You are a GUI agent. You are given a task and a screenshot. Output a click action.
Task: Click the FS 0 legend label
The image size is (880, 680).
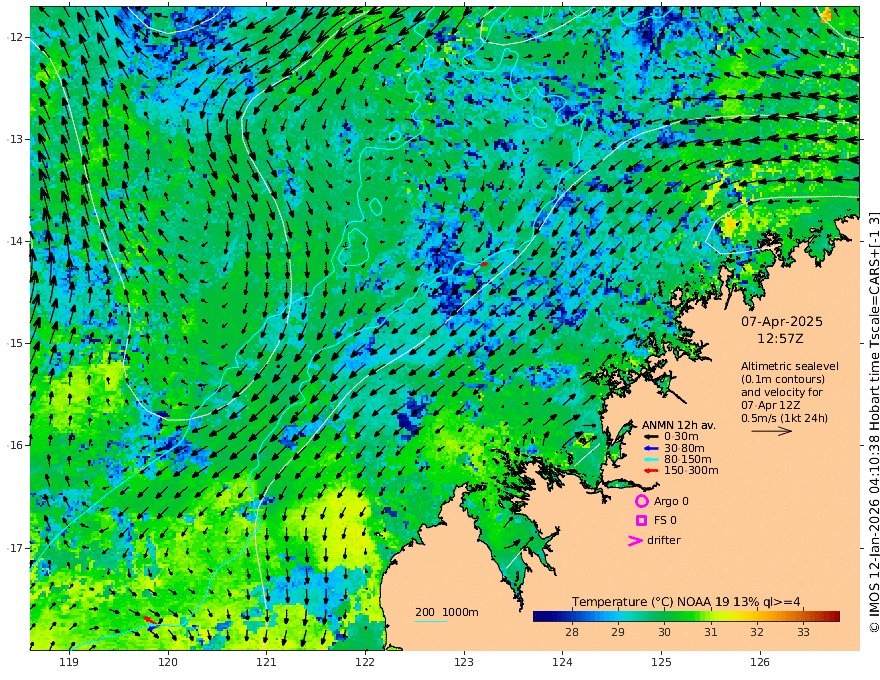click(x=665, y=521)
